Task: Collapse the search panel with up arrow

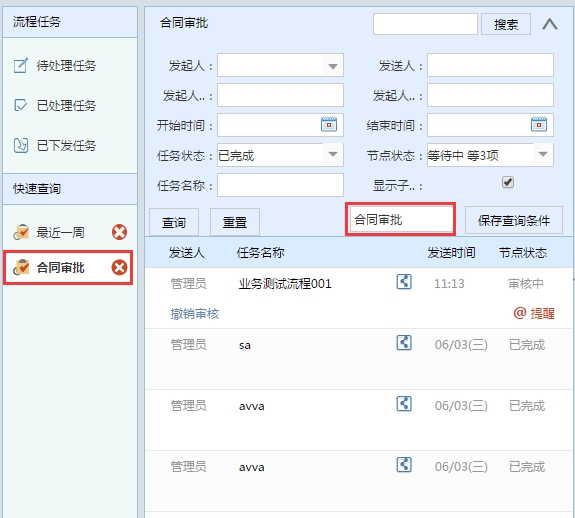Action: [550, 24]
